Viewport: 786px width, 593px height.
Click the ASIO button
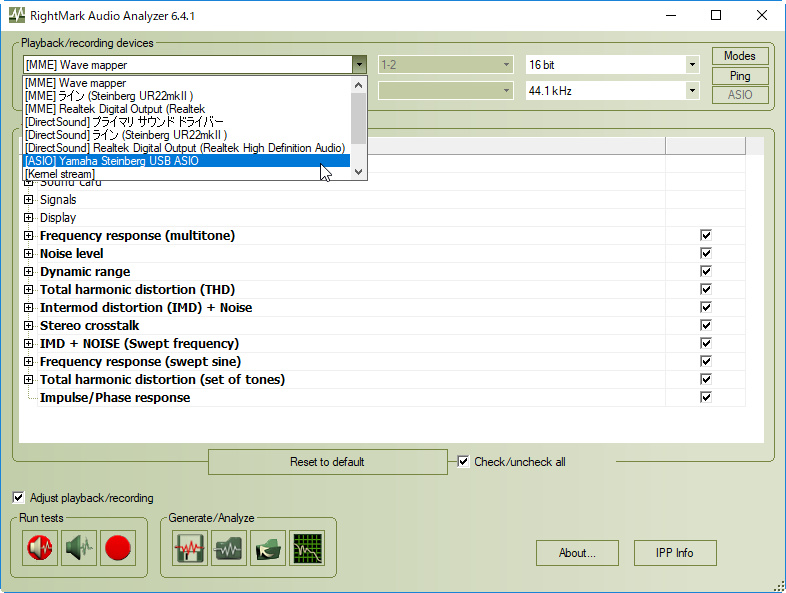(x=740, y=95)
